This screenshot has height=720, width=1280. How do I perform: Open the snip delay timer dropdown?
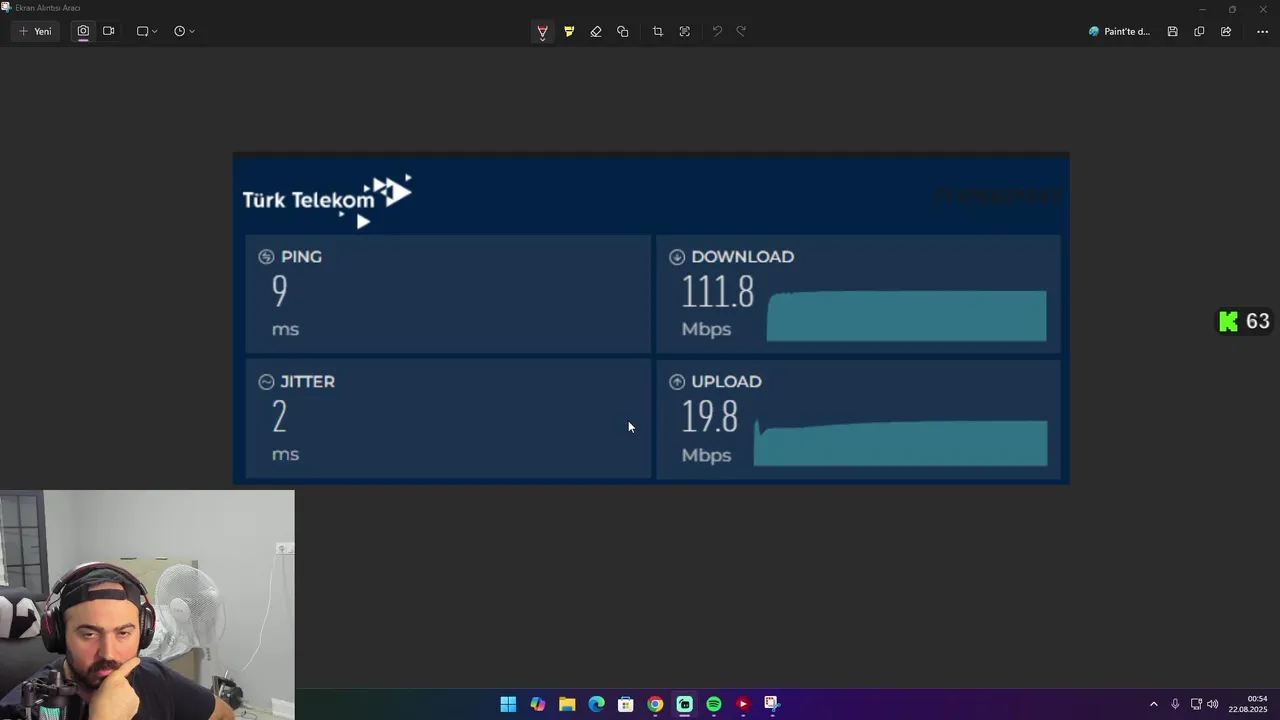[184, 31]
